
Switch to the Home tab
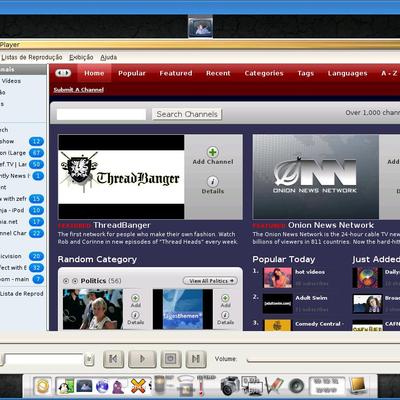click(x=94, y=73)
